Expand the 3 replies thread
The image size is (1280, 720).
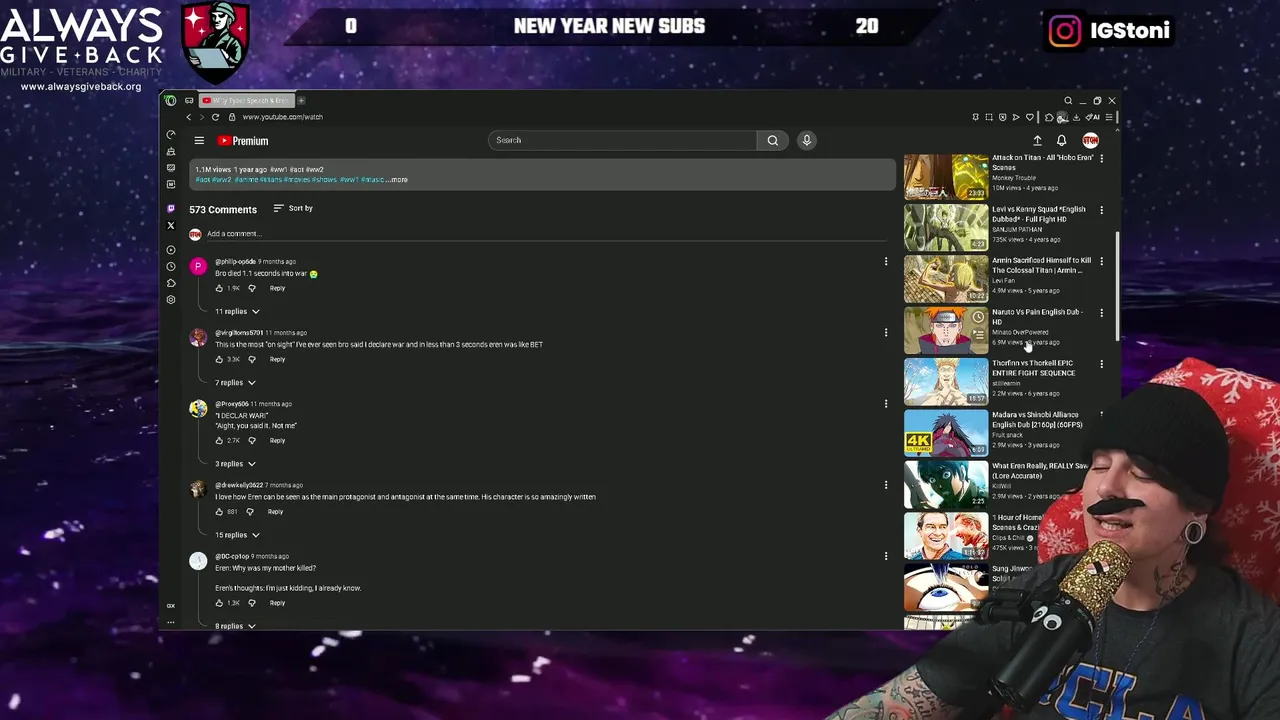(235, 463)
